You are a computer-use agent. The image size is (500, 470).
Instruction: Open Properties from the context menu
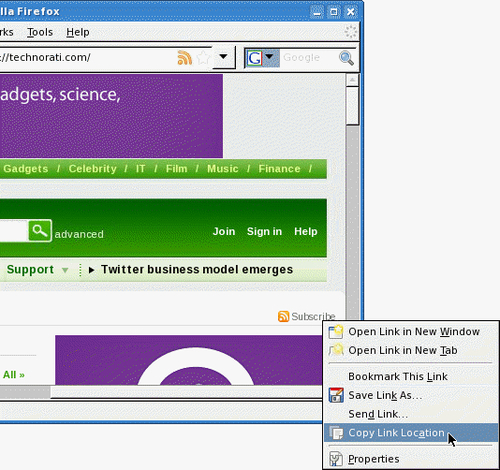411,459
